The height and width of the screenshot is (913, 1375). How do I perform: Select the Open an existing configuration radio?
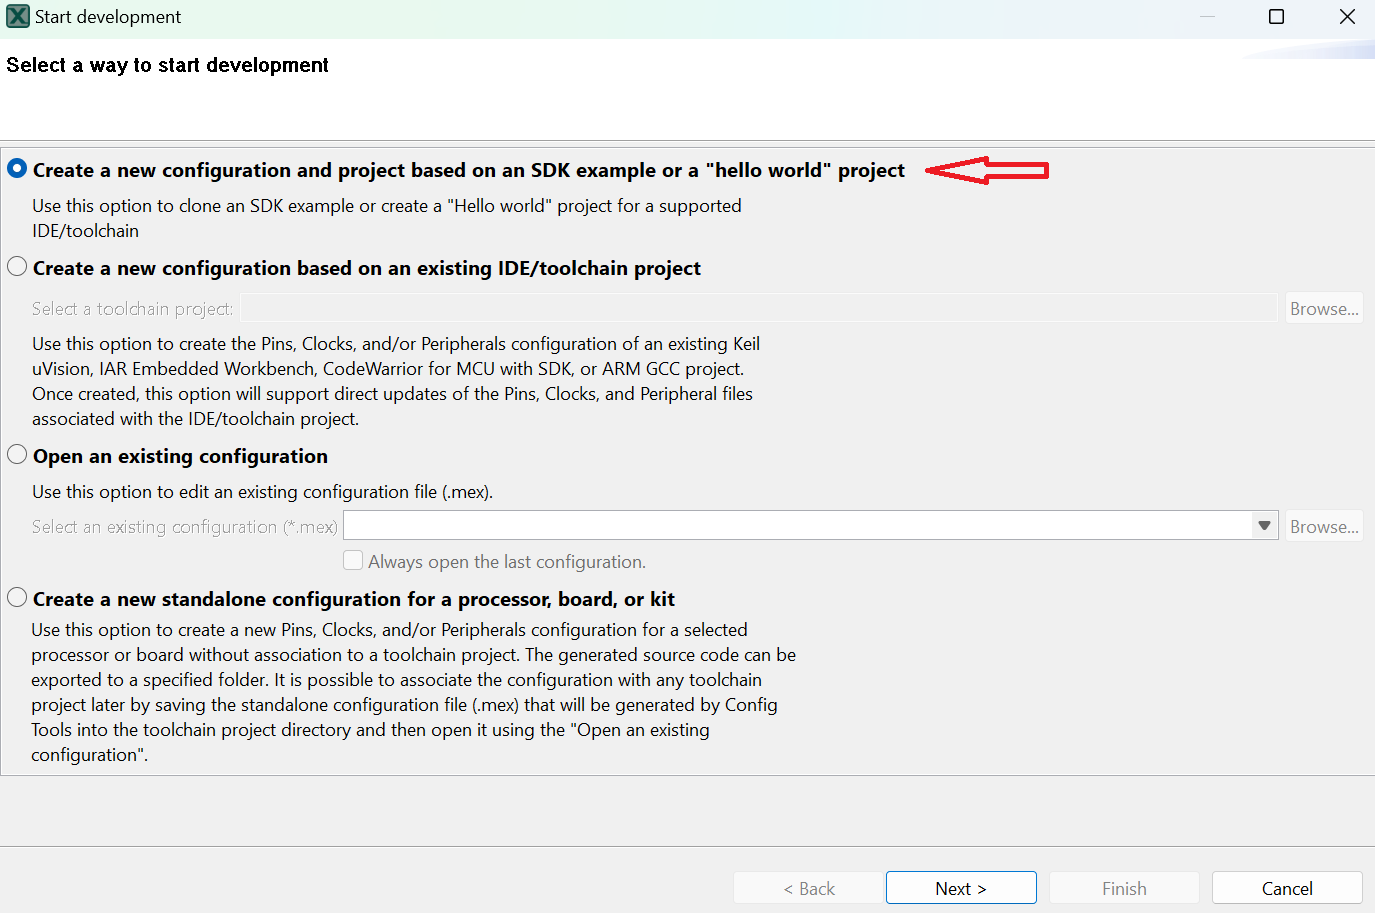click(17, 455)
